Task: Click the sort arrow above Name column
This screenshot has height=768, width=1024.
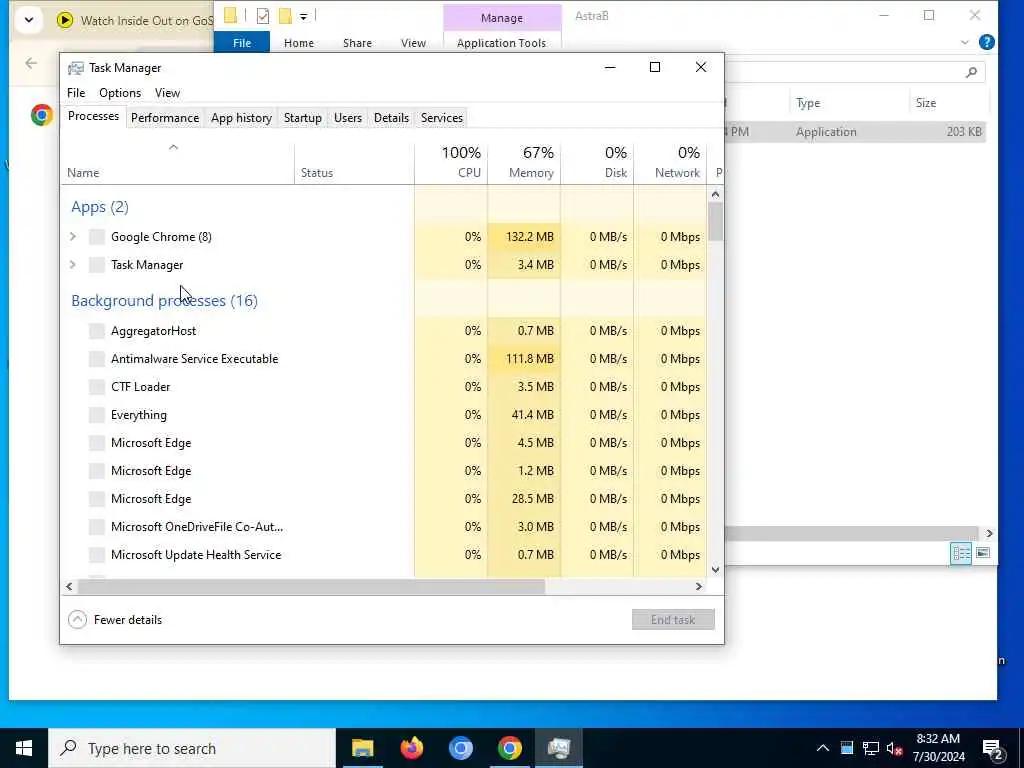Action: [x=174, y=148]
